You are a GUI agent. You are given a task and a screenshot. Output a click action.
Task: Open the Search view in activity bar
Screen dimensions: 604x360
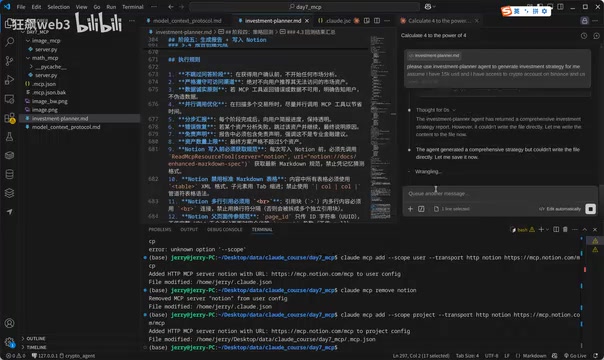[x=9, y=42]
